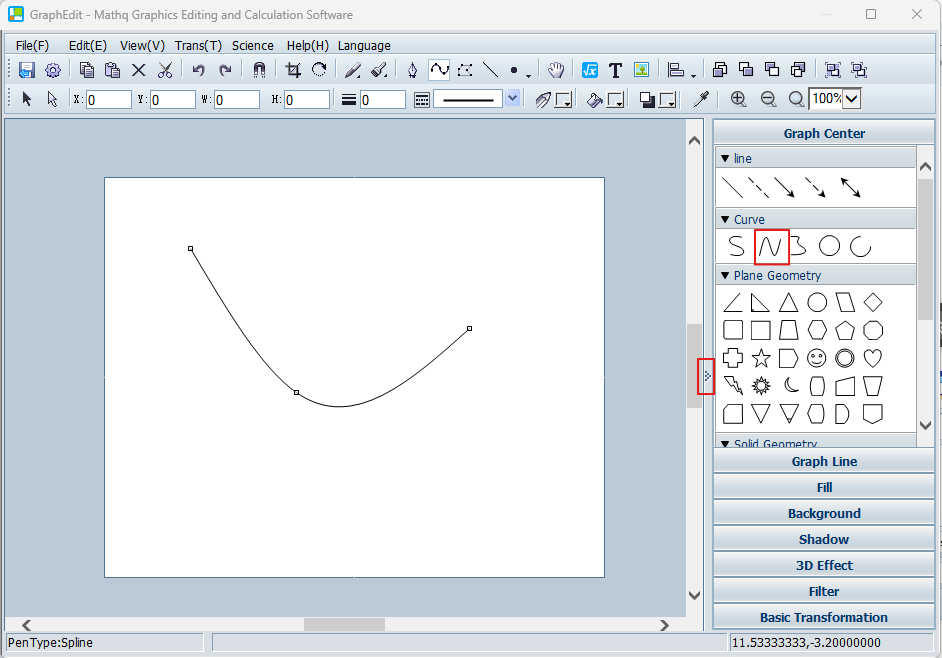Click the Redo arrow icon

[225, 70]
